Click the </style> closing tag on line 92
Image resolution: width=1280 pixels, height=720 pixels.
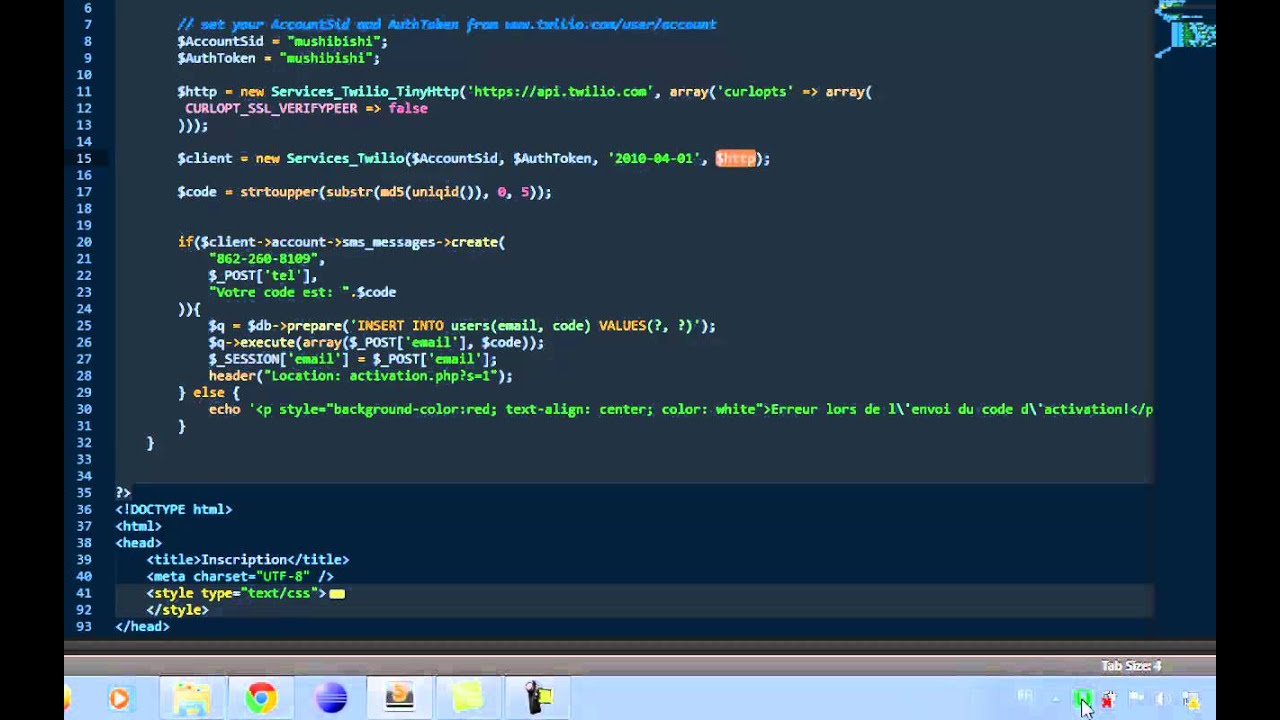[x=177, y=610]
